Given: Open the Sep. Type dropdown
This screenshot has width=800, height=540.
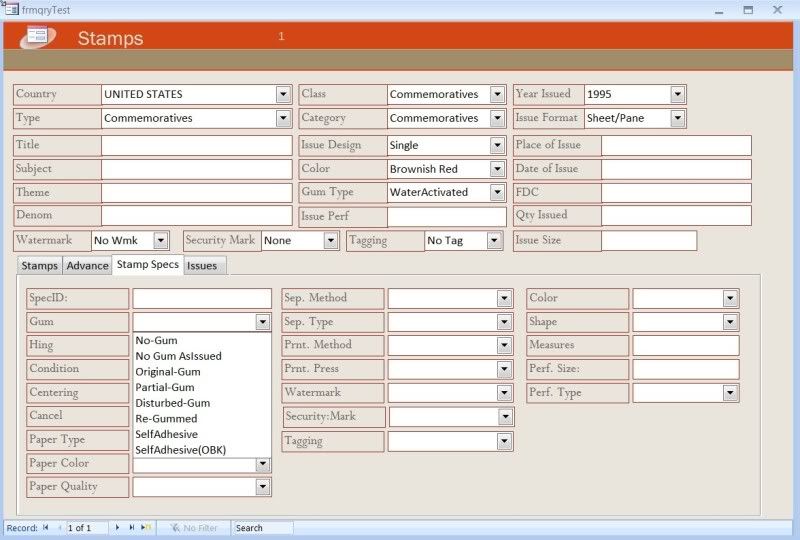Looking at the screenshot, I should click(504, 322).
